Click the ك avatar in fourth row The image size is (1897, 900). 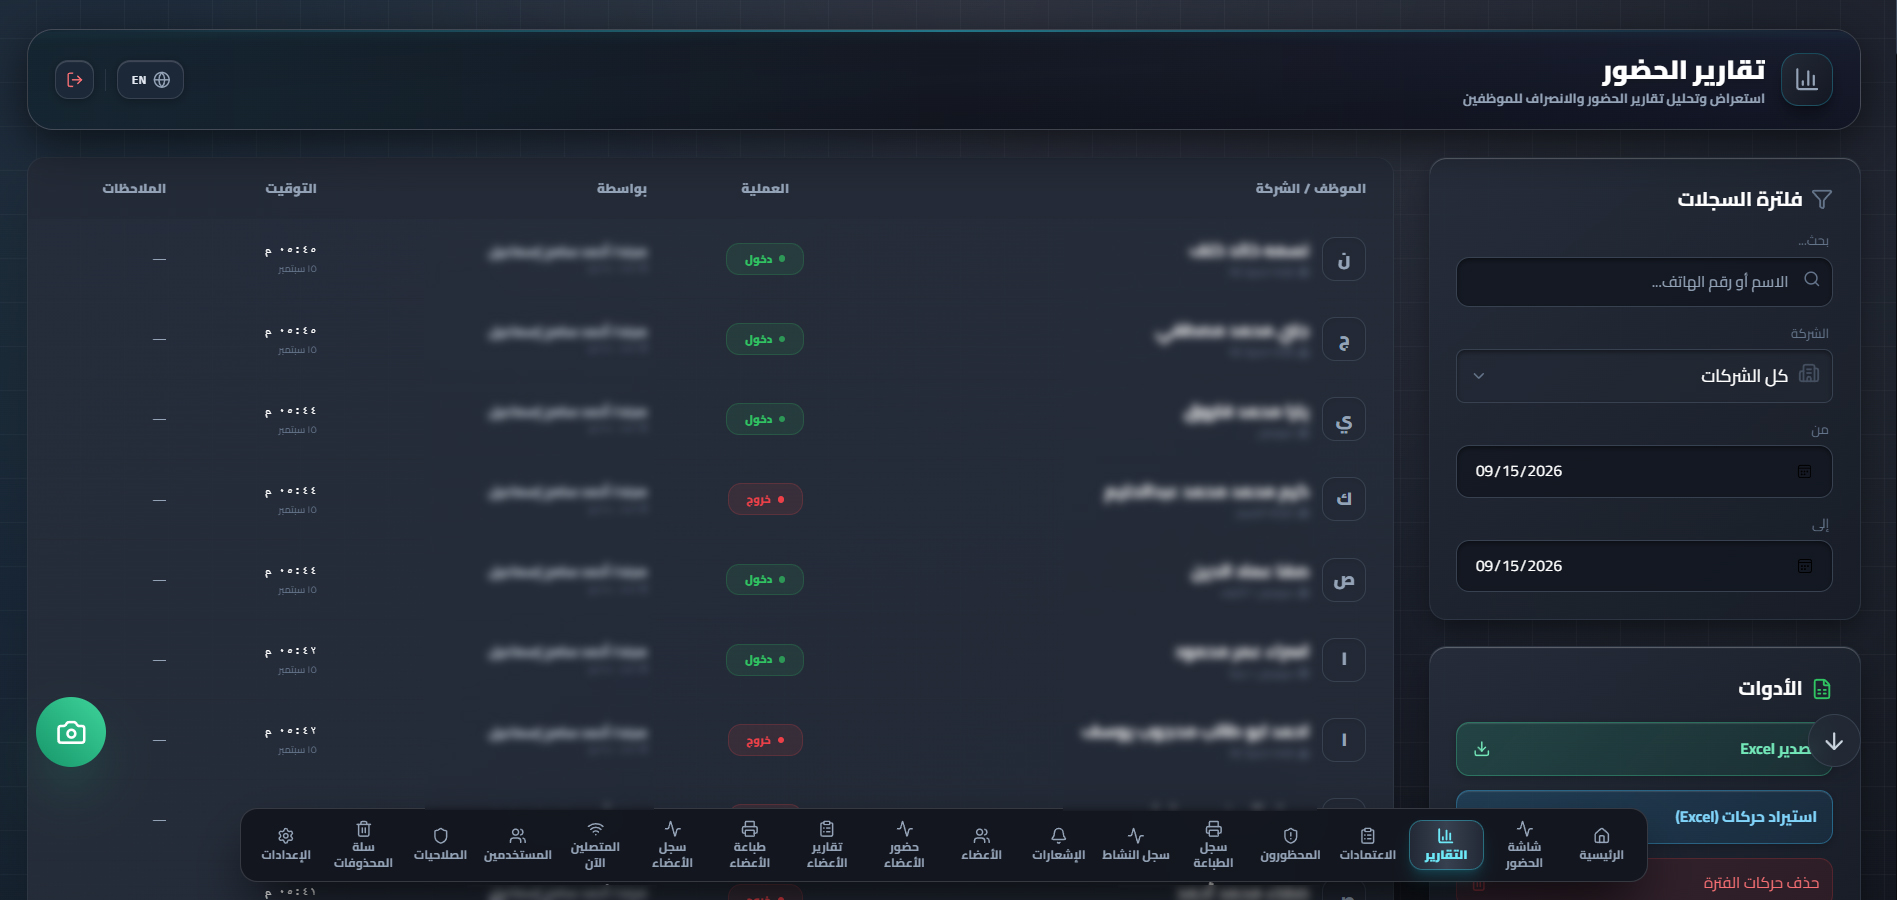[x=1343, y=499]
